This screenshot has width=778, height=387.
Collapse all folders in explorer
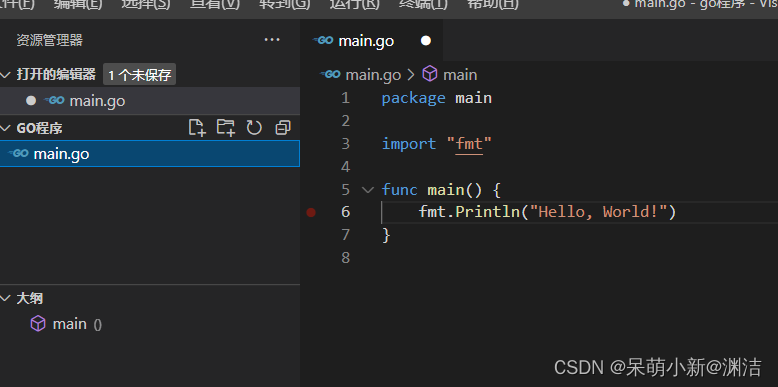(282, 128)
